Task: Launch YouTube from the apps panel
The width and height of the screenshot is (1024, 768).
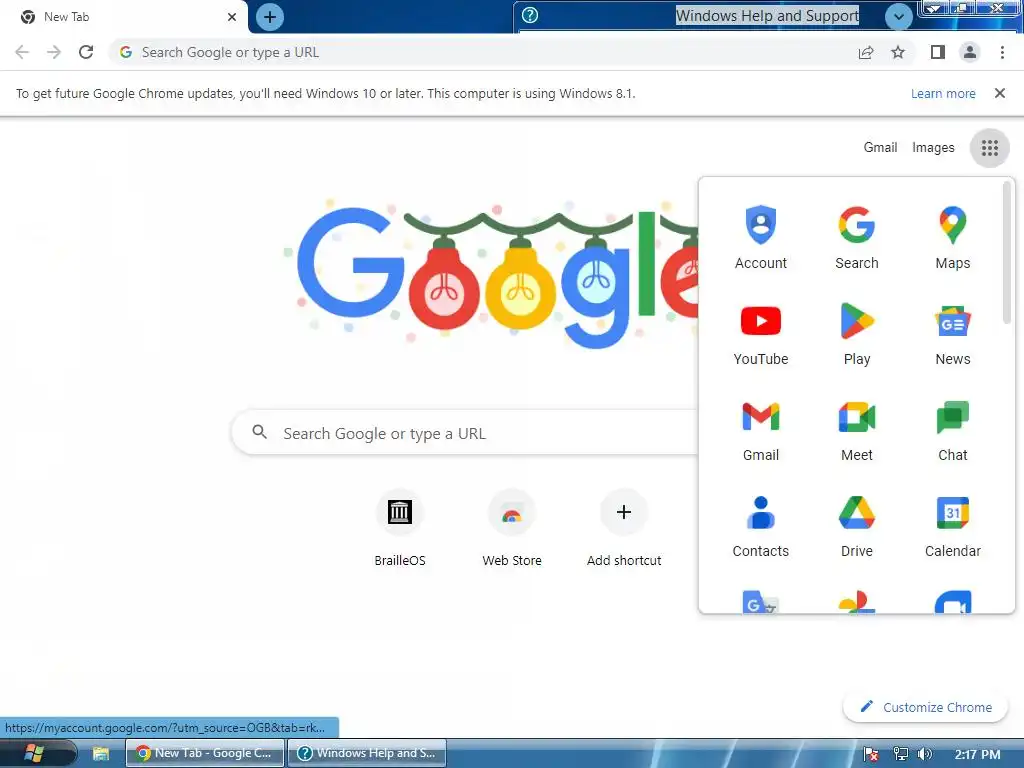Action: [x=760, y=334]
